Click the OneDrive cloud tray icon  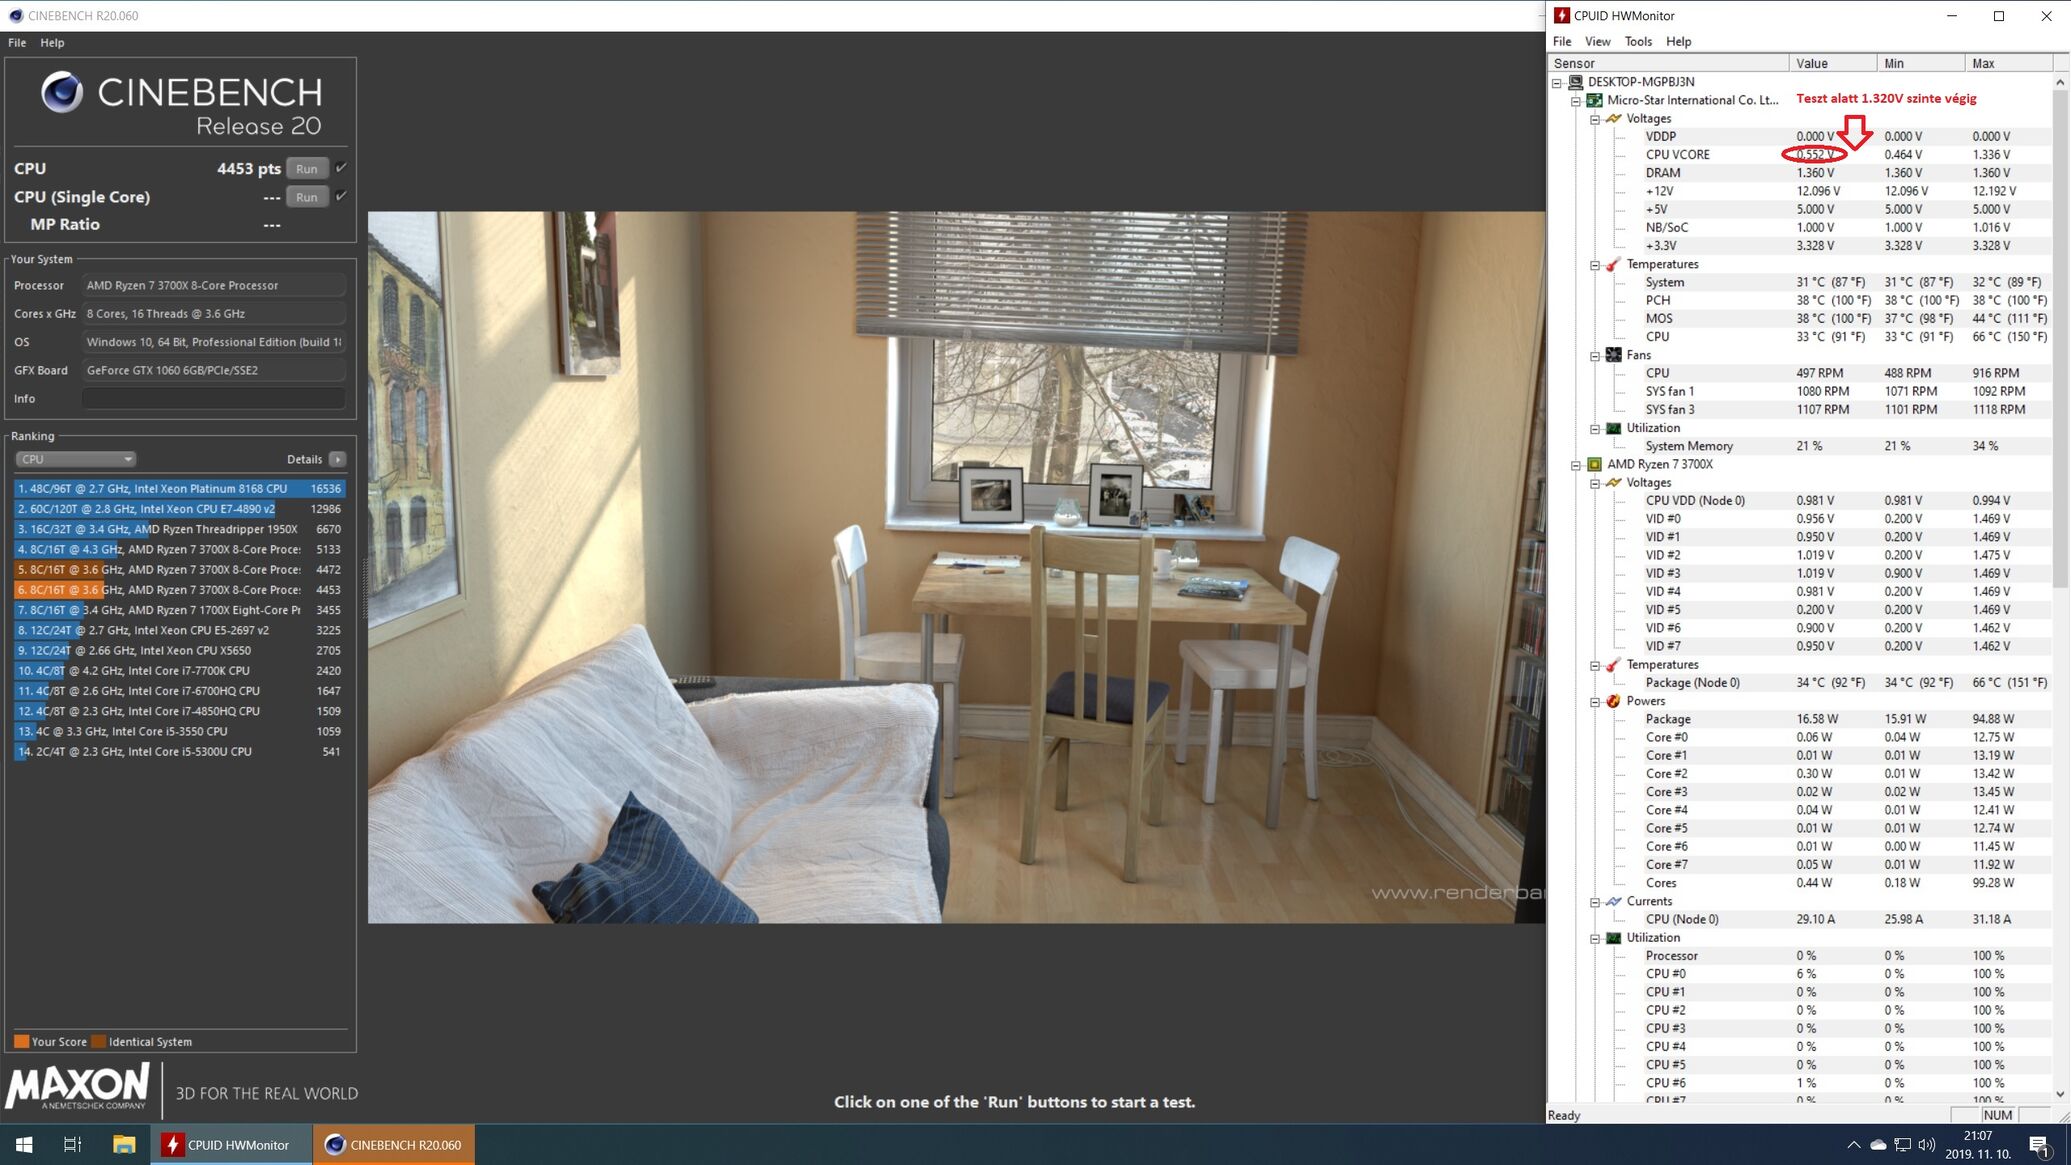click(1878, 1144)
